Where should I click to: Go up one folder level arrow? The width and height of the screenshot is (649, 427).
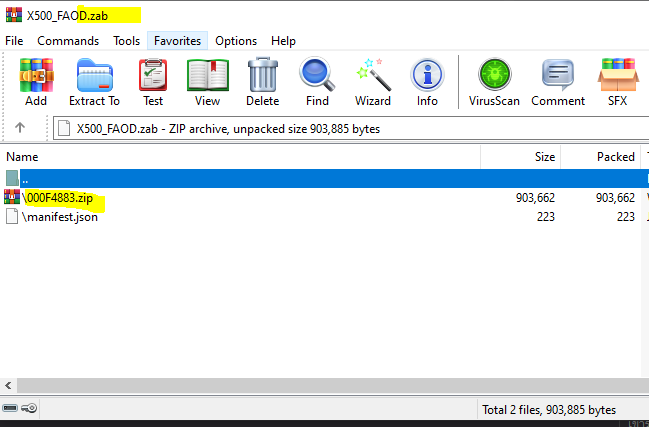coord(19,127)
